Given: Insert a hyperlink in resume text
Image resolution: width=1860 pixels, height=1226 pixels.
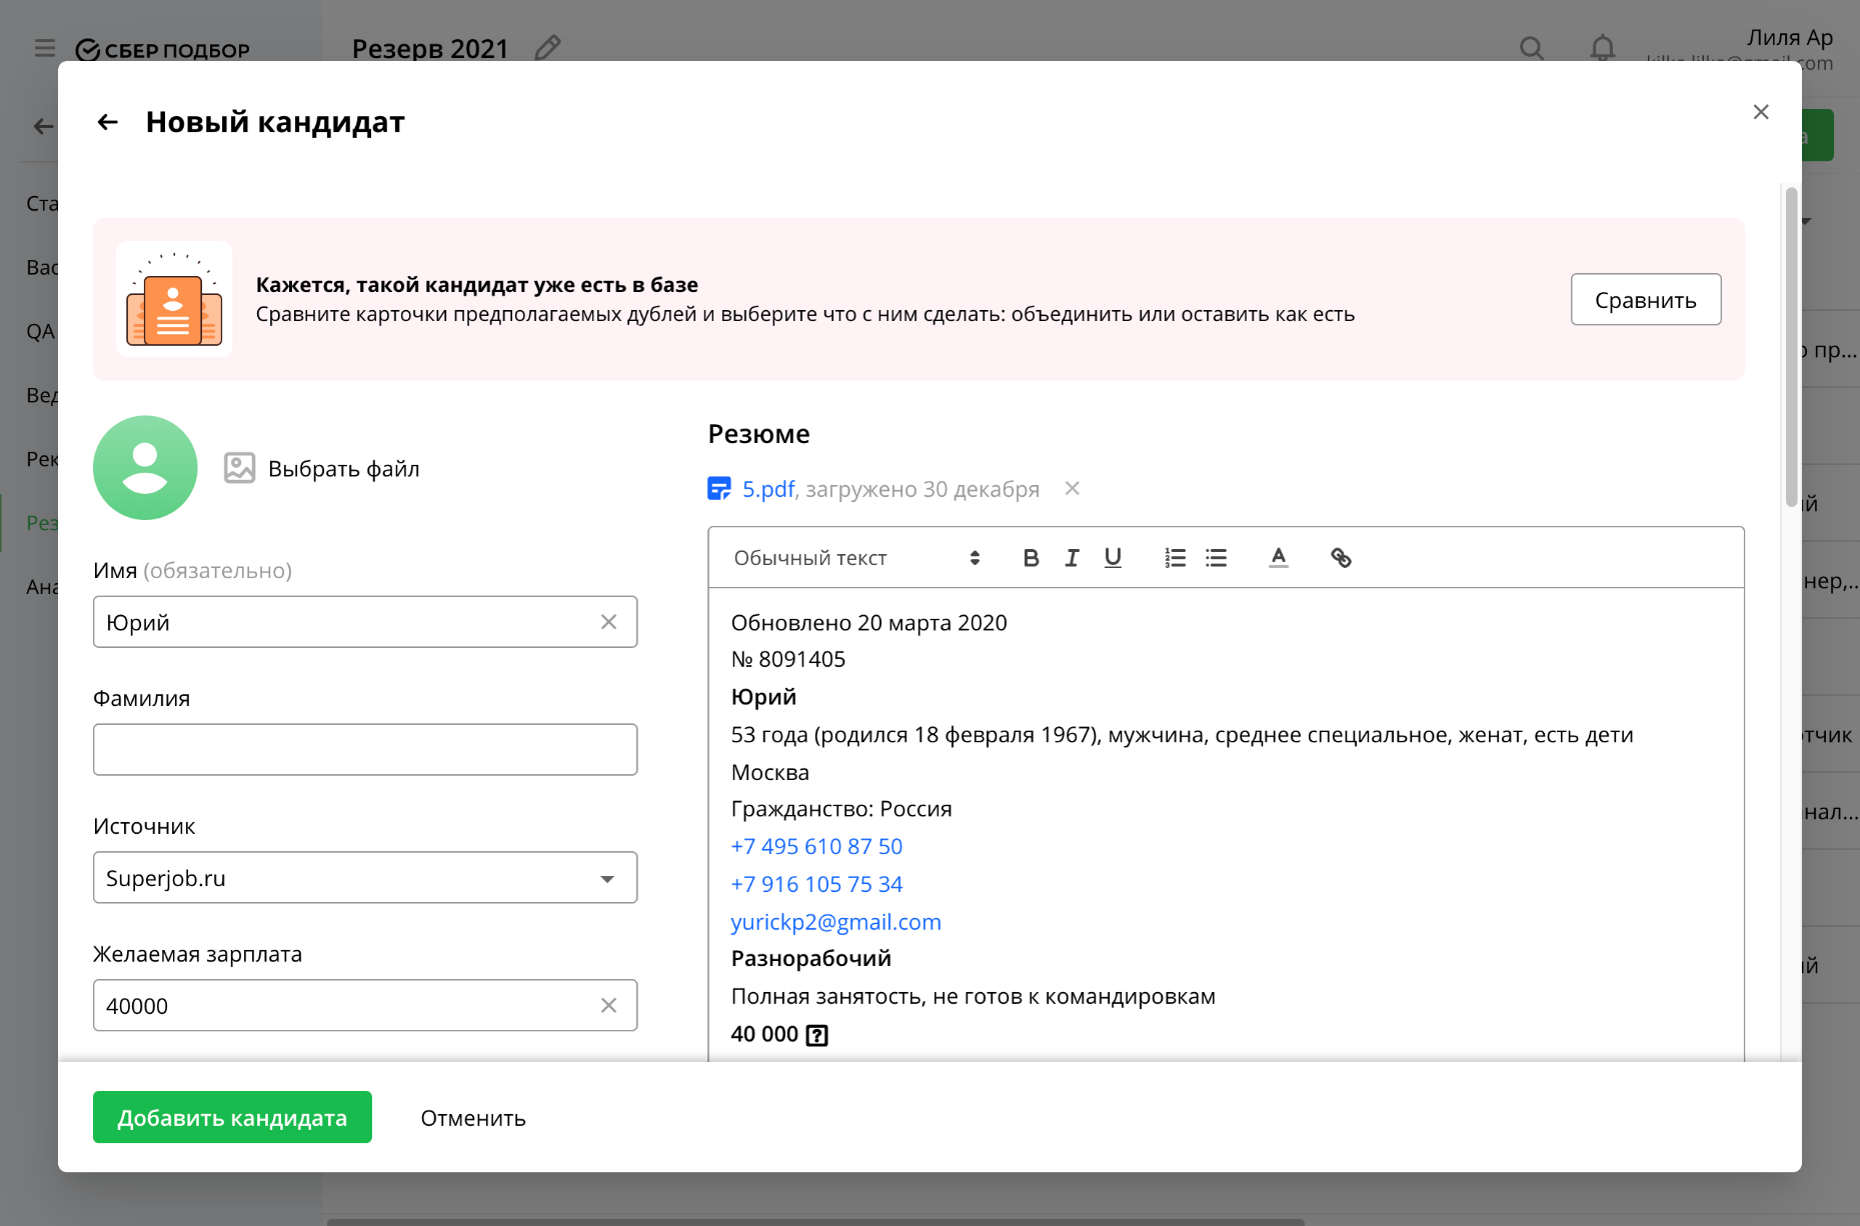Looking at the screenshot, I should (1341, 558).
